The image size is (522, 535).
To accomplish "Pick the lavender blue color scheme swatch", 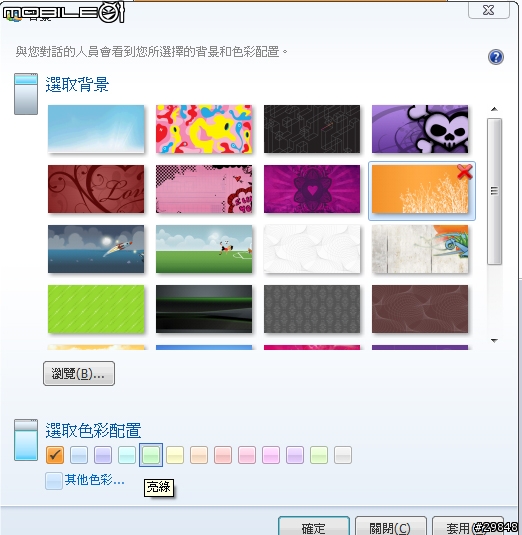I will point(103,455).
